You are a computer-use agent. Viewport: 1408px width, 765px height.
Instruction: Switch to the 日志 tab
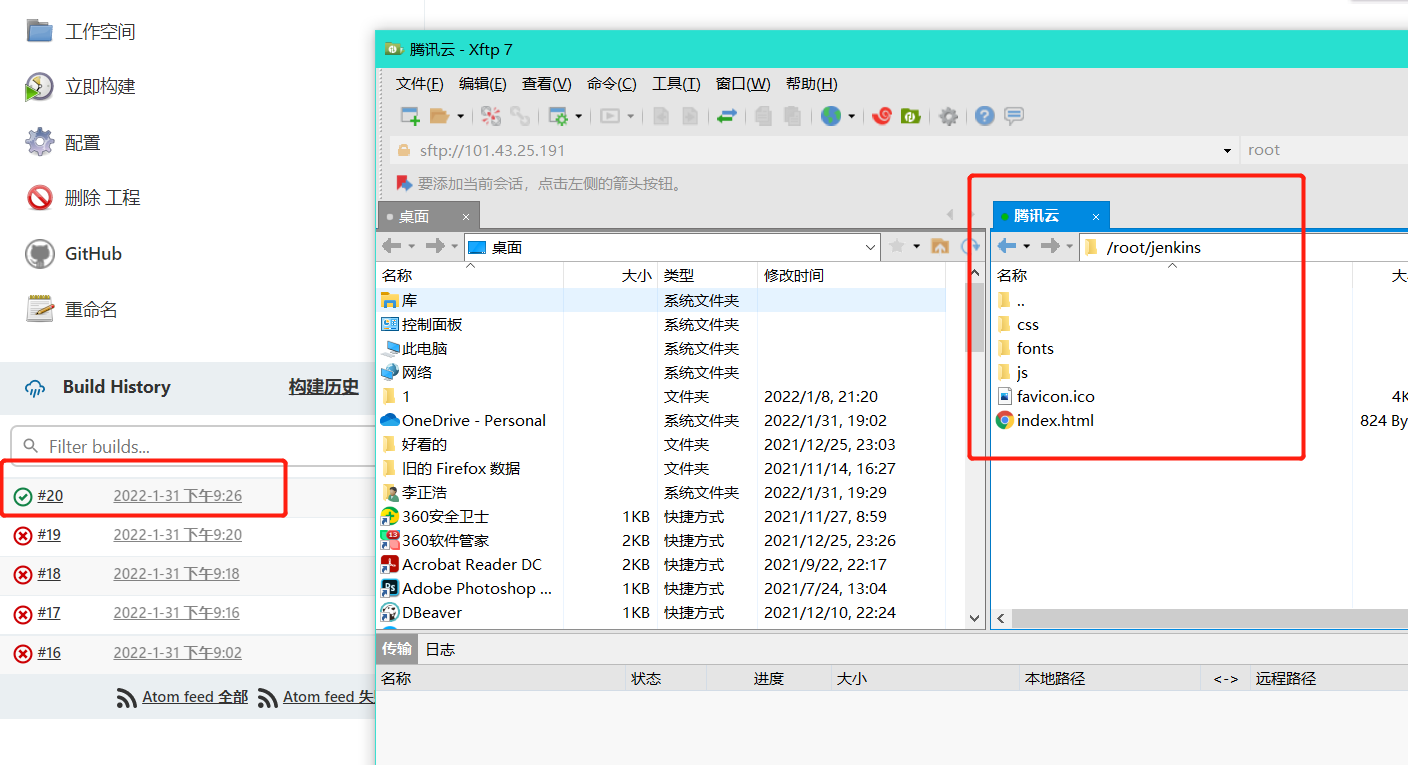440,649
